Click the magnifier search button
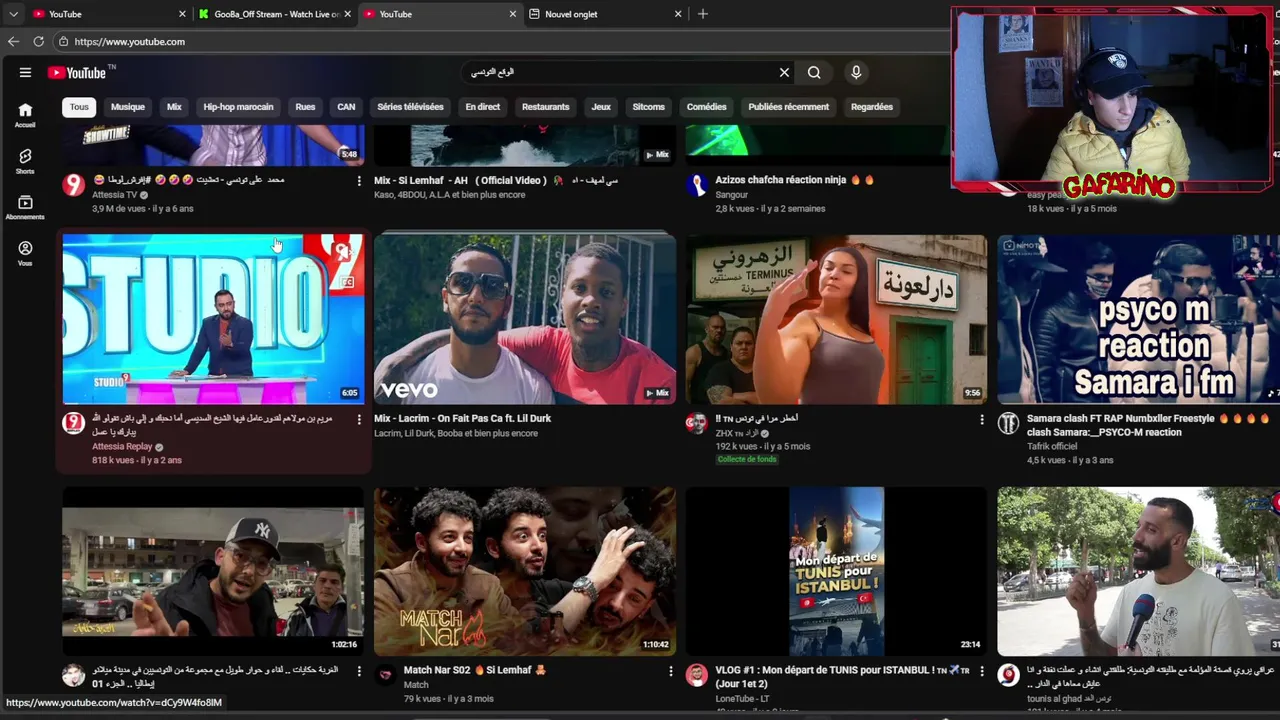The width and height of the screenshot is (1280, 720). pyautogui.click(x=814, y=72)
